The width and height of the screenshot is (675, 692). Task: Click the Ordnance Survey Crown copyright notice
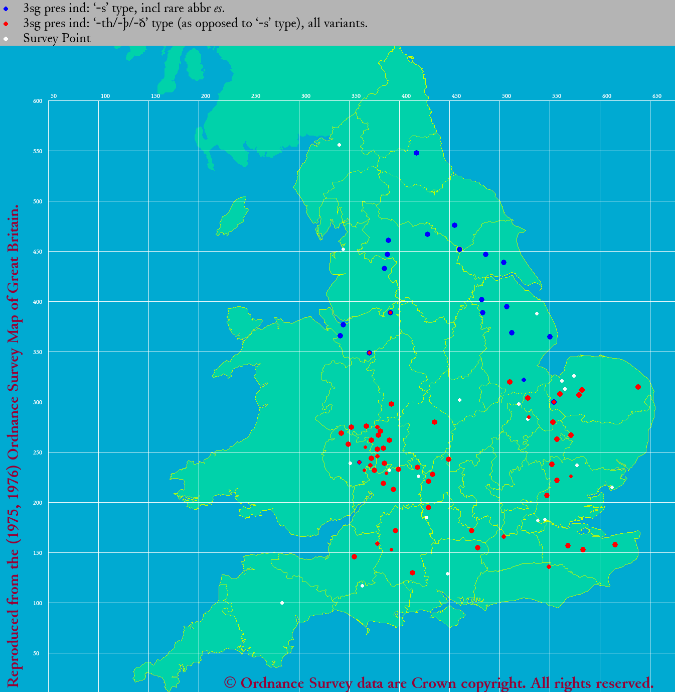(x=438, y=682)
